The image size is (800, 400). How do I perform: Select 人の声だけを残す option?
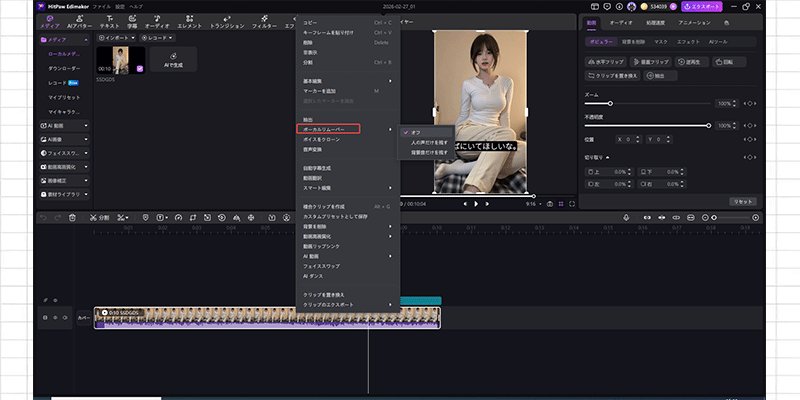[x=429, y=142]
